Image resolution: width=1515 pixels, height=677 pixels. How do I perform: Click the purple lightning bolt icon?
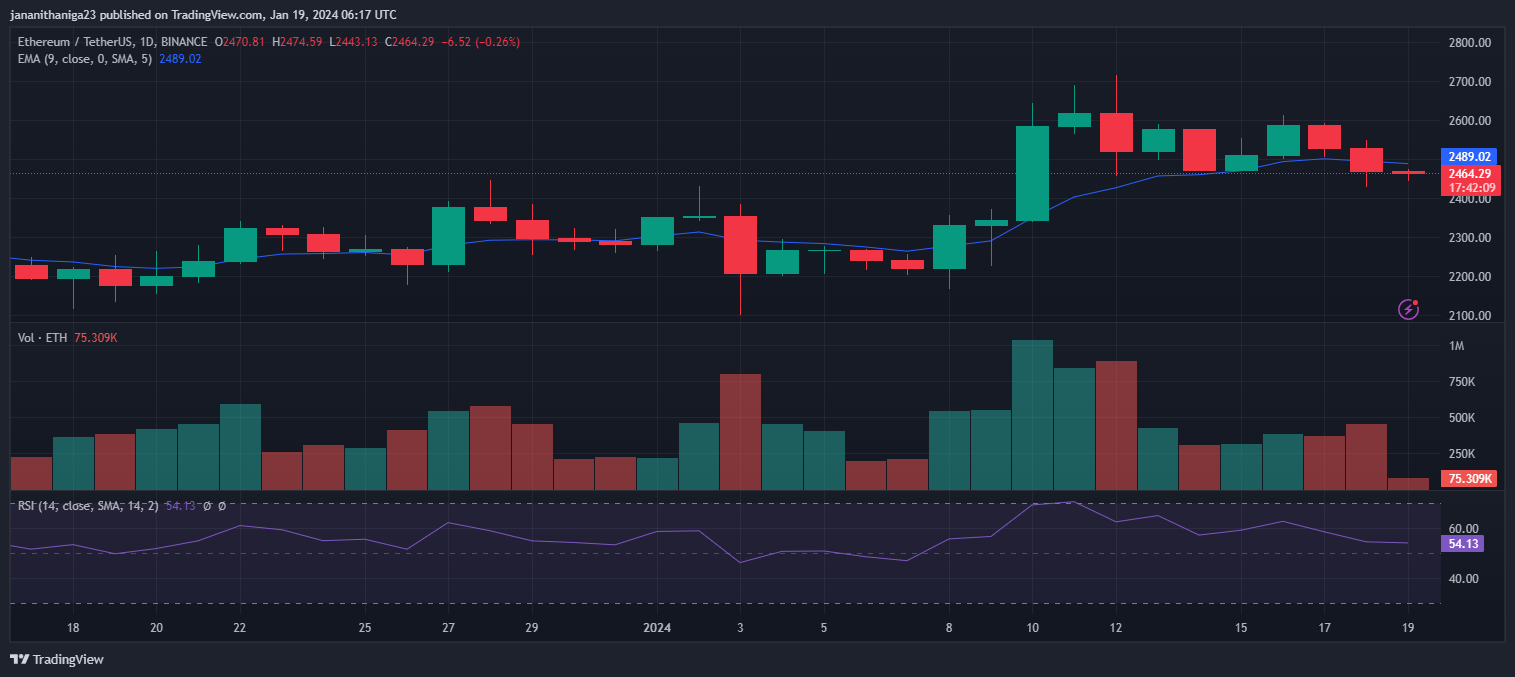[x=1408, y=309]
